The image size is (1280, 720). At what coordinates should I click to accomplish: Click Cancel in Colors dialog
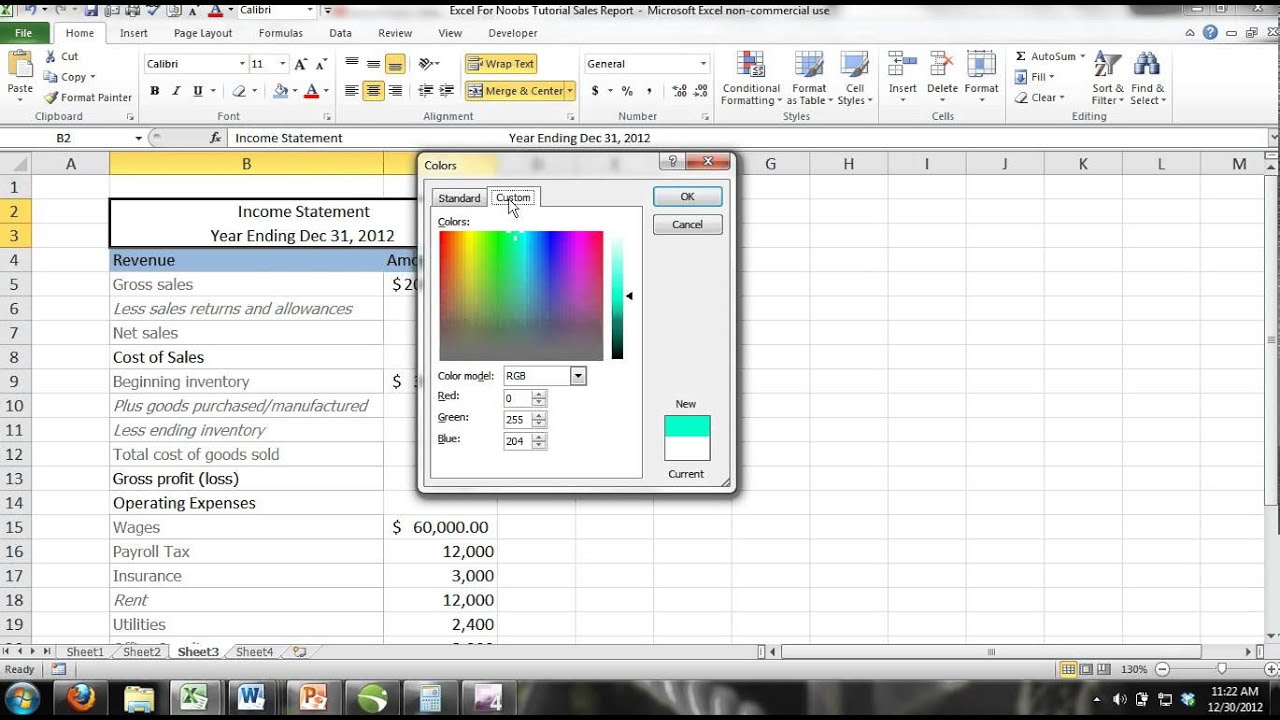coord(687,225)
